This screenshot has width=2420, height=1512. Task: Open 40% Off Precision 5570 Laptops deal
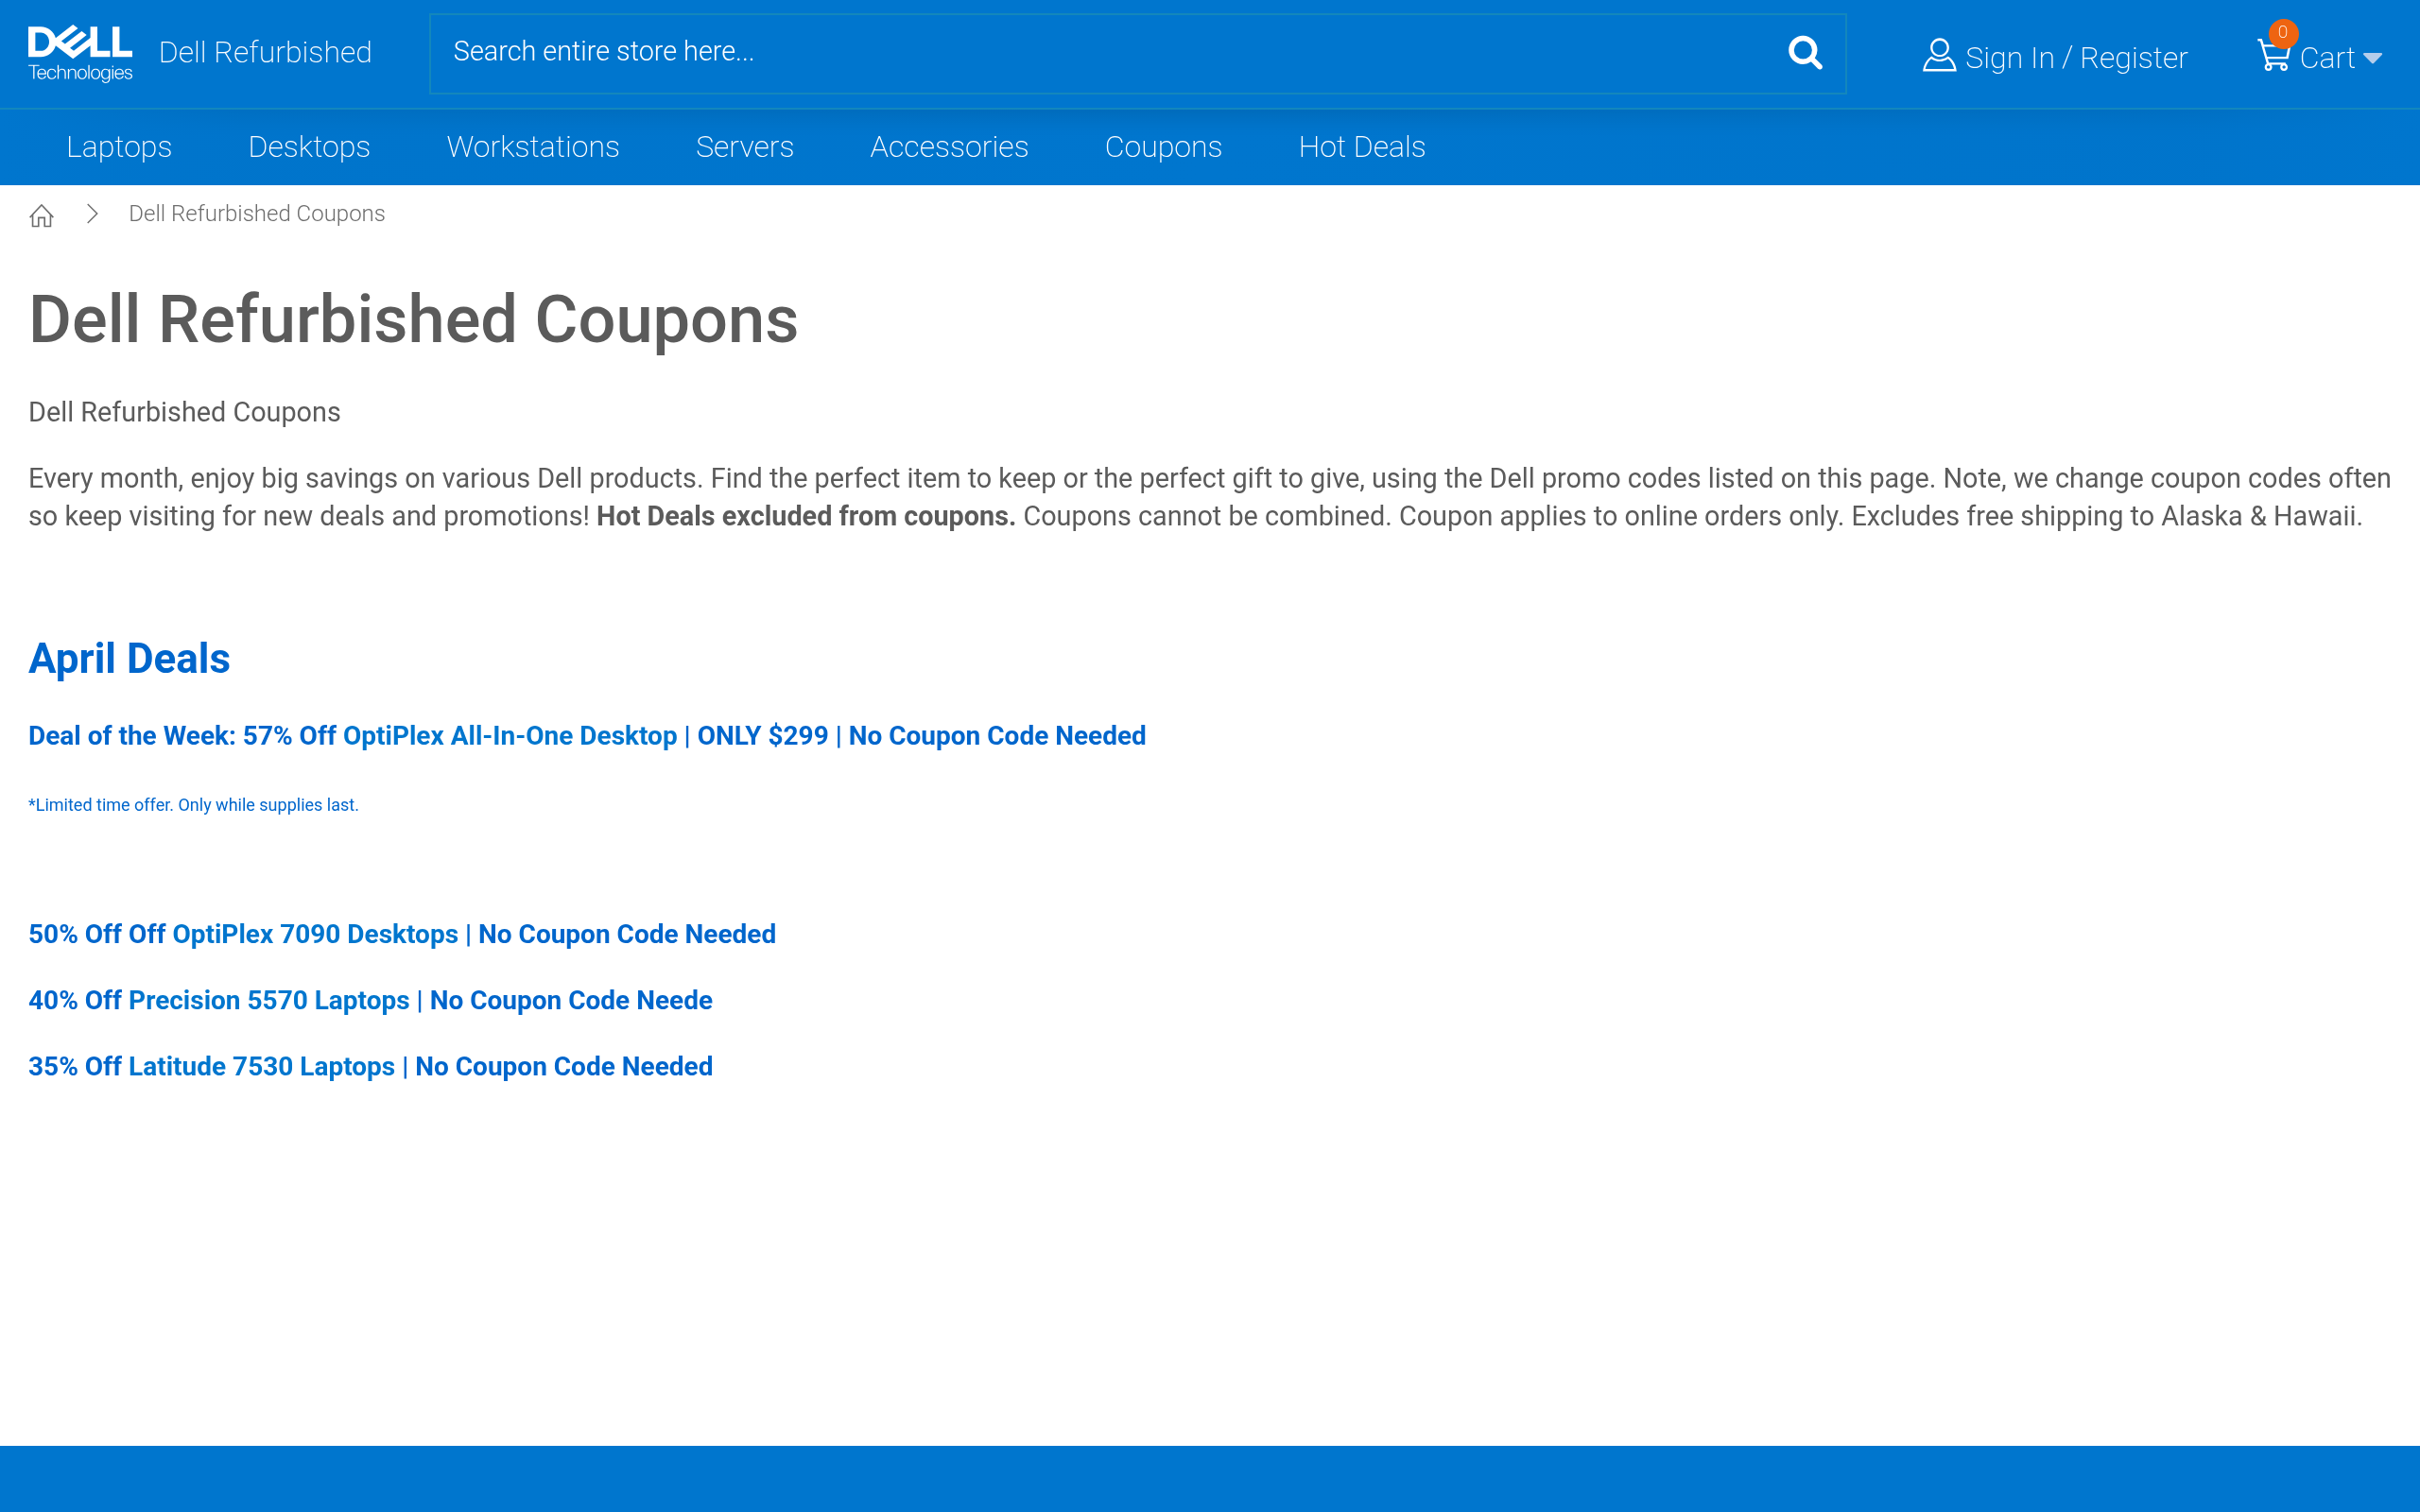(370, 1000)
